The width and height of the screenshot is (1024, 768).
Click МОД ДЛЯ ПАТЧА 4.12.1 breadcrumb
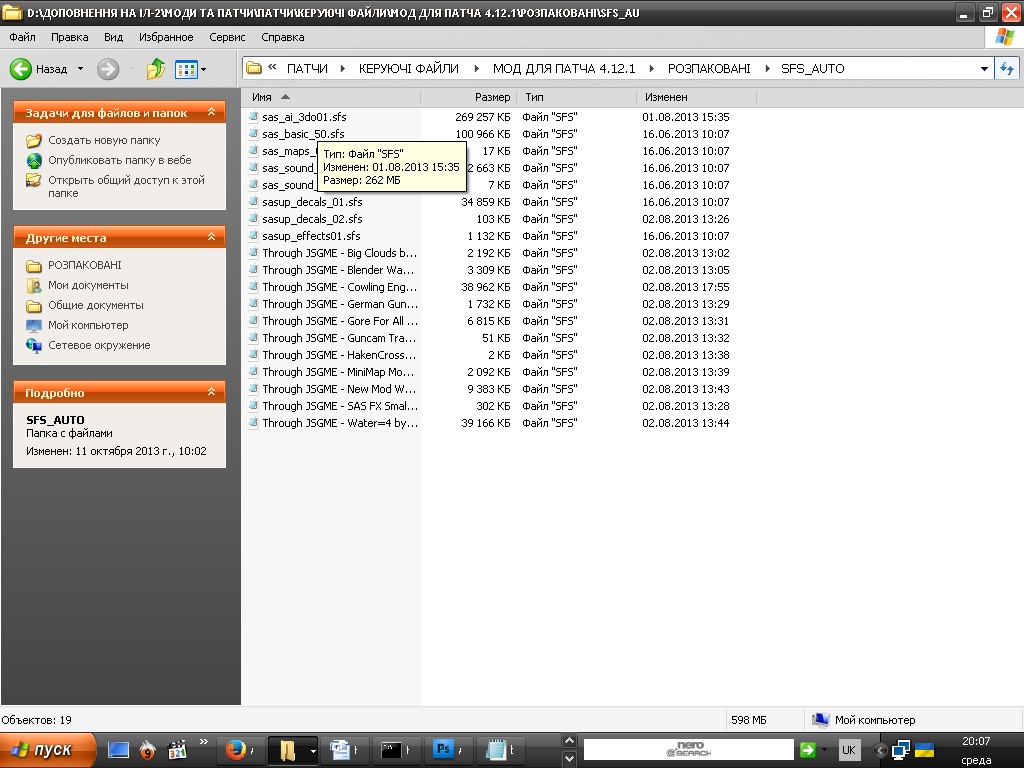[x=564, y=69]
